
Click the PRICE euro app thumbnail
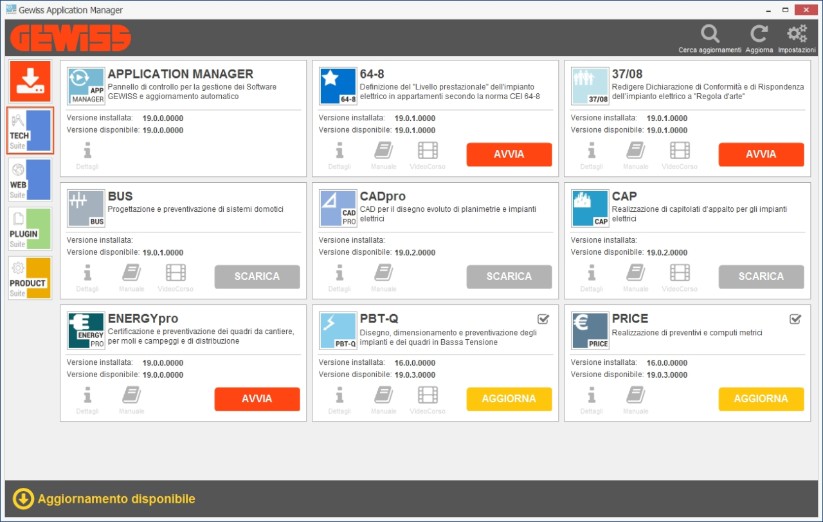590,331
